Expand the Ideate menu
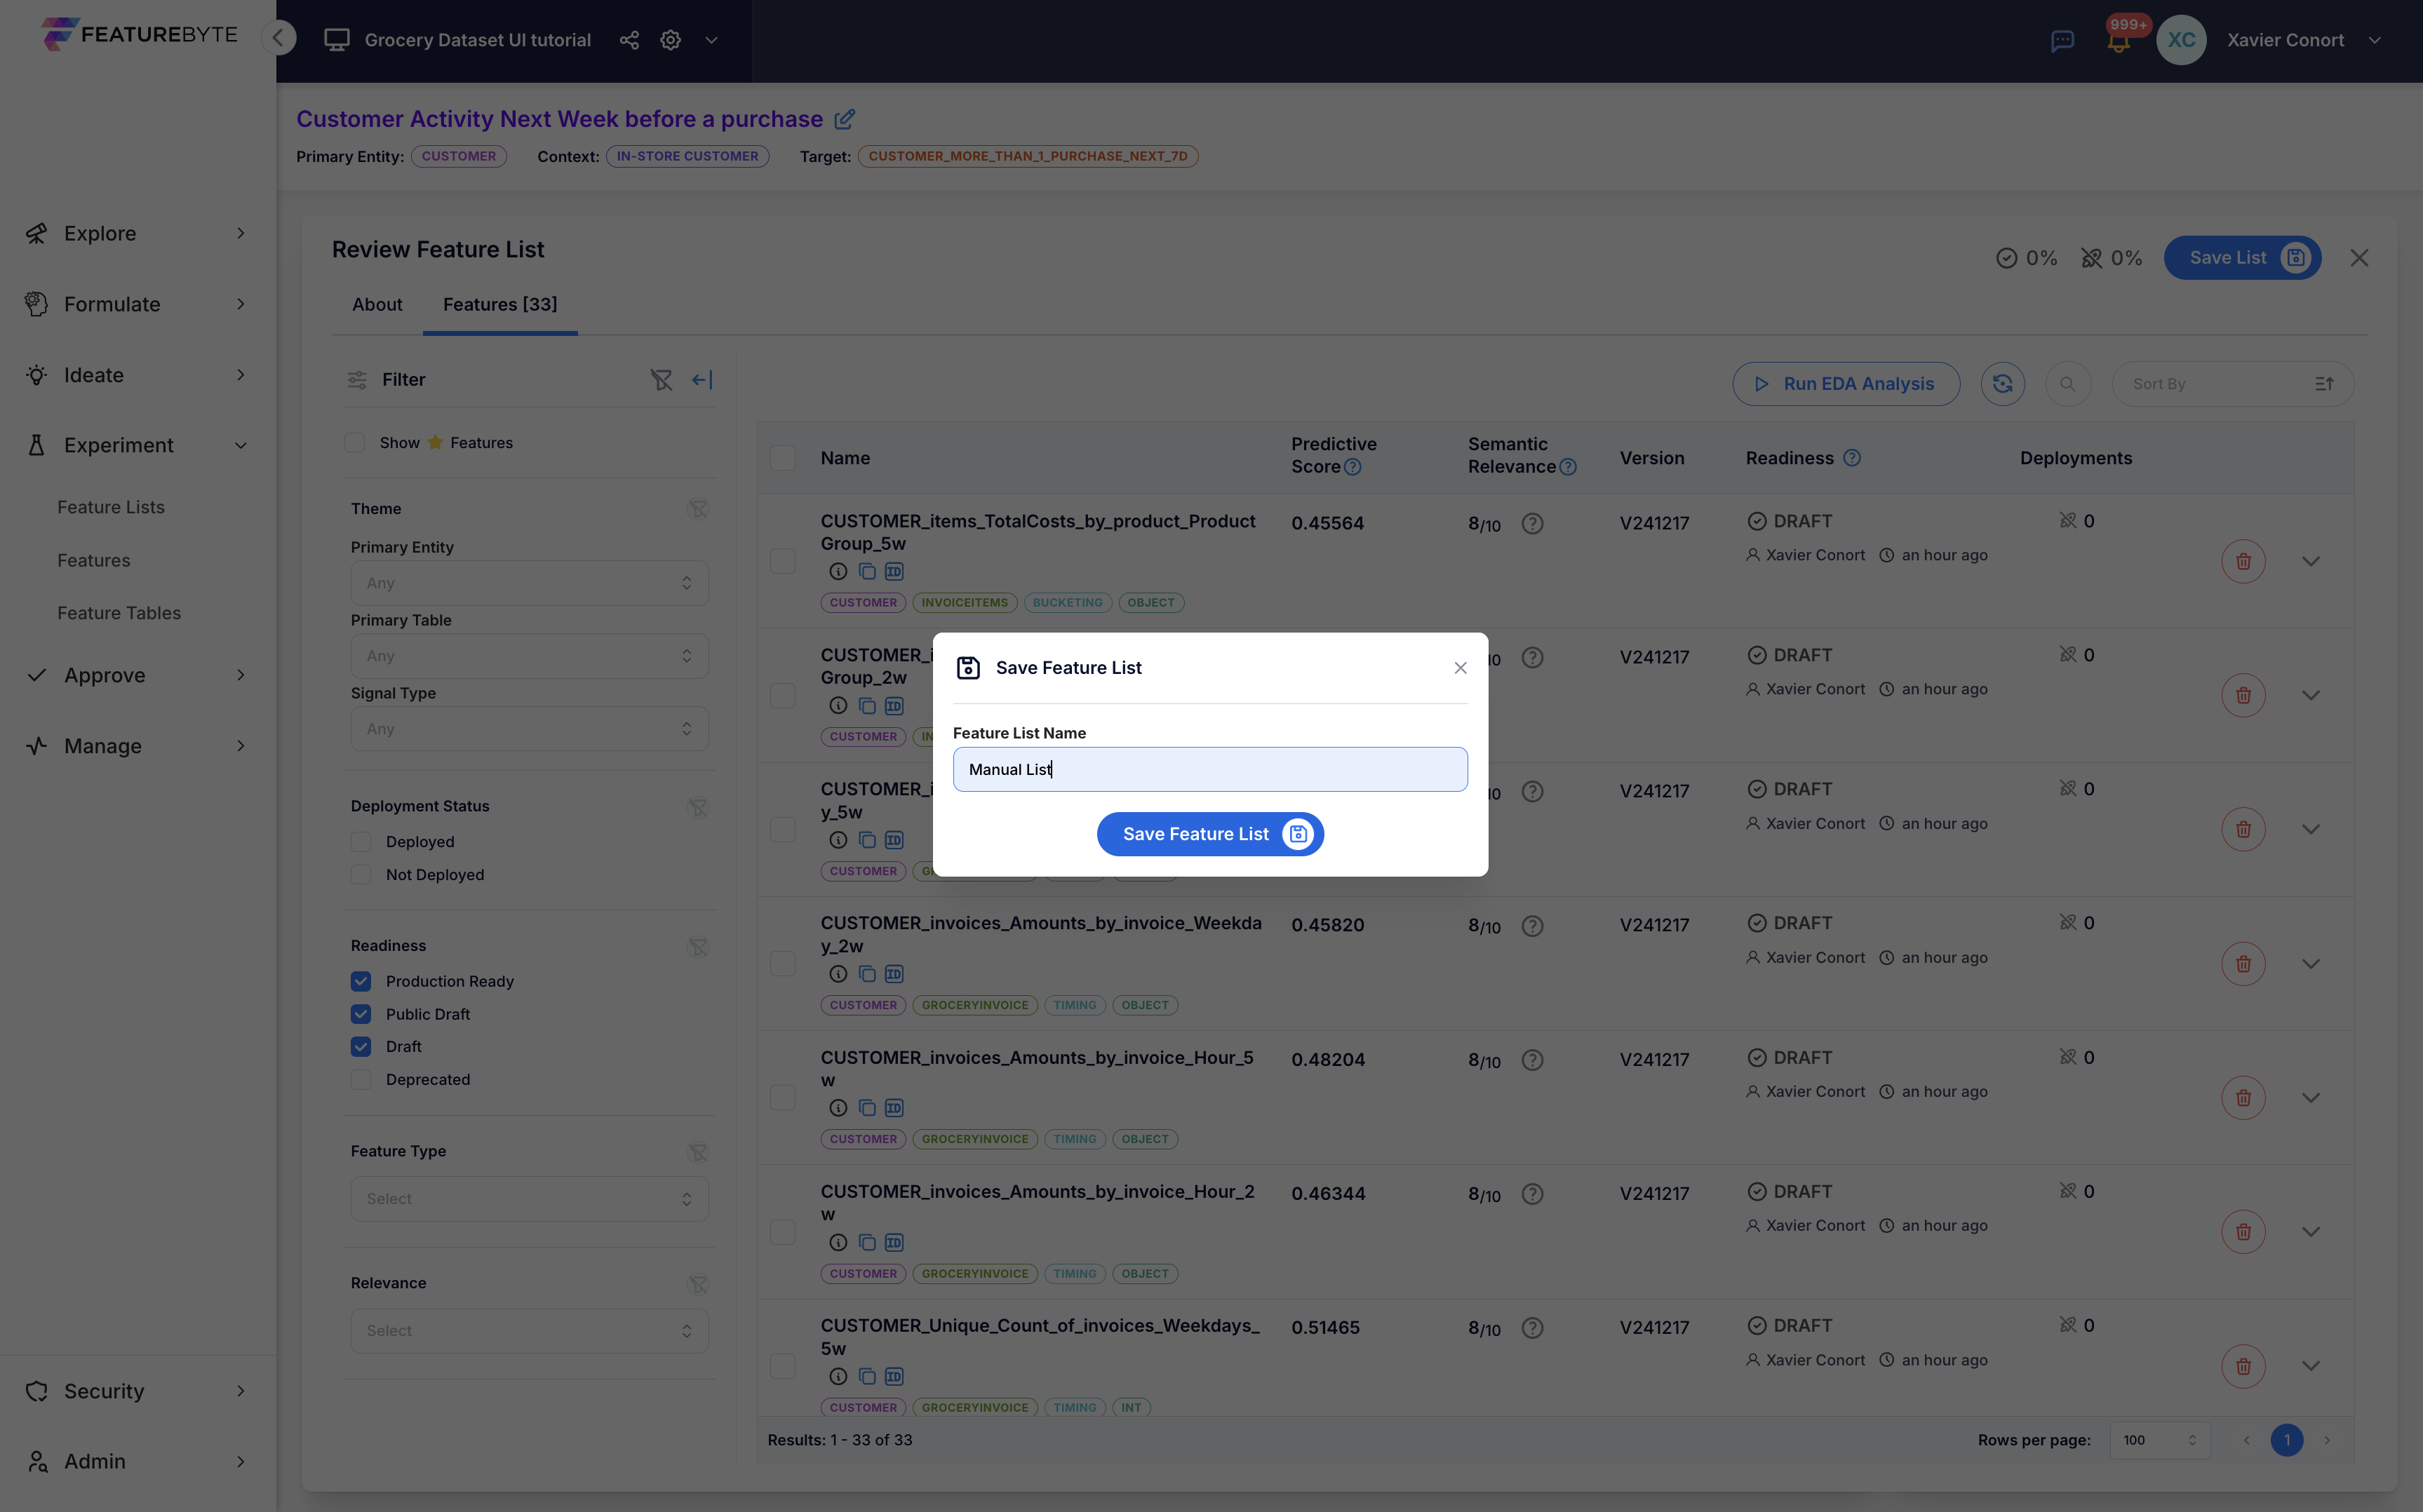Screen dimensions: 2423x1512 point(138,375)
